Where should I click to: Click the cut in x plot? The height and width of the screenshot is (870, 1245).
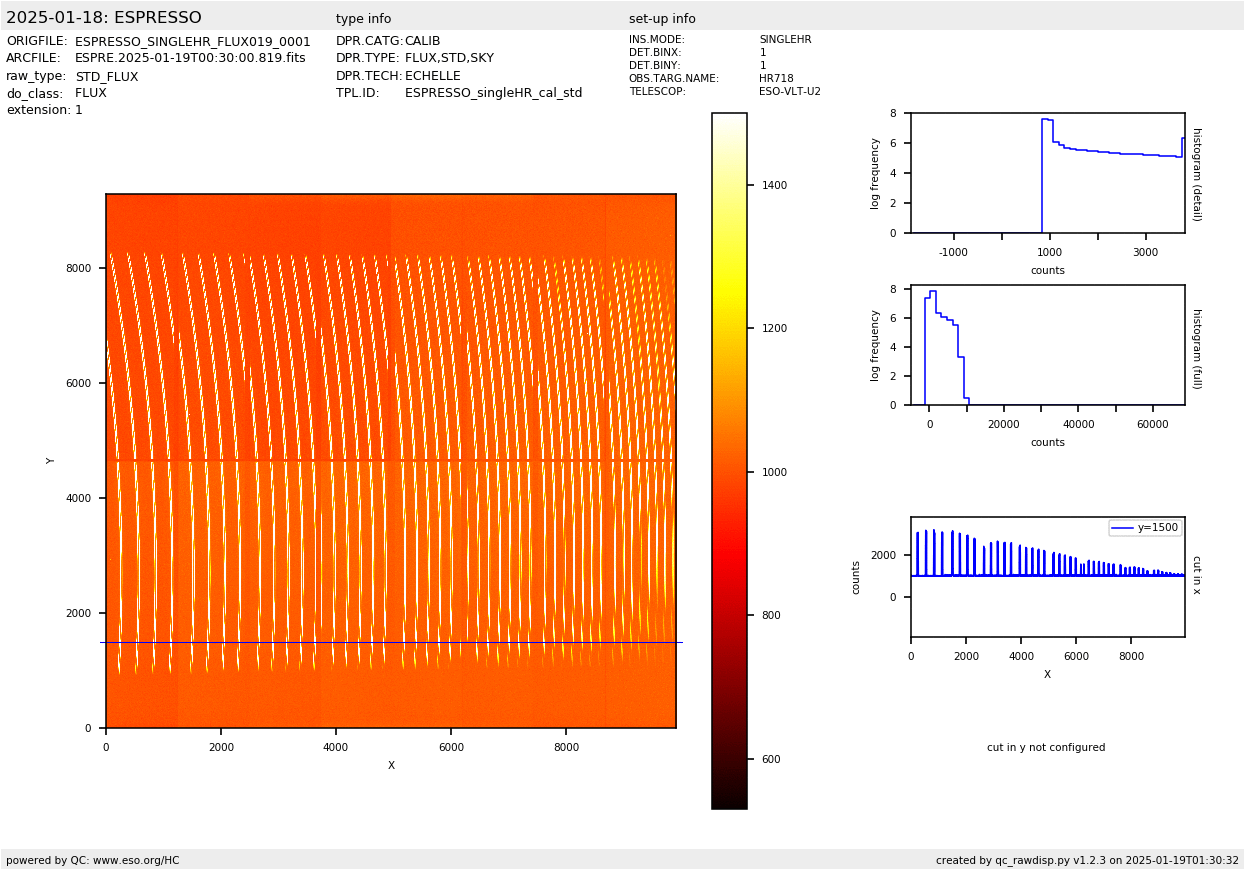tap(1047, 577)
